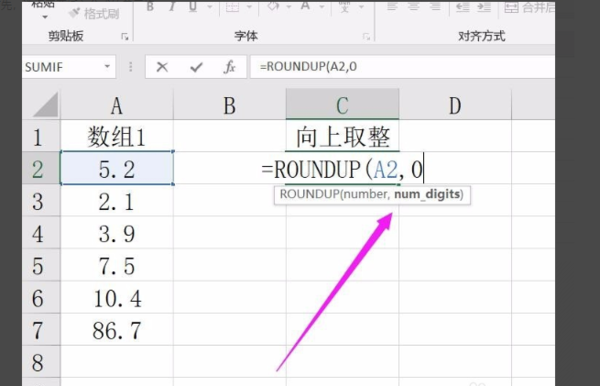Click number argument in the ROUNDUP tooltip

[365, 194]
